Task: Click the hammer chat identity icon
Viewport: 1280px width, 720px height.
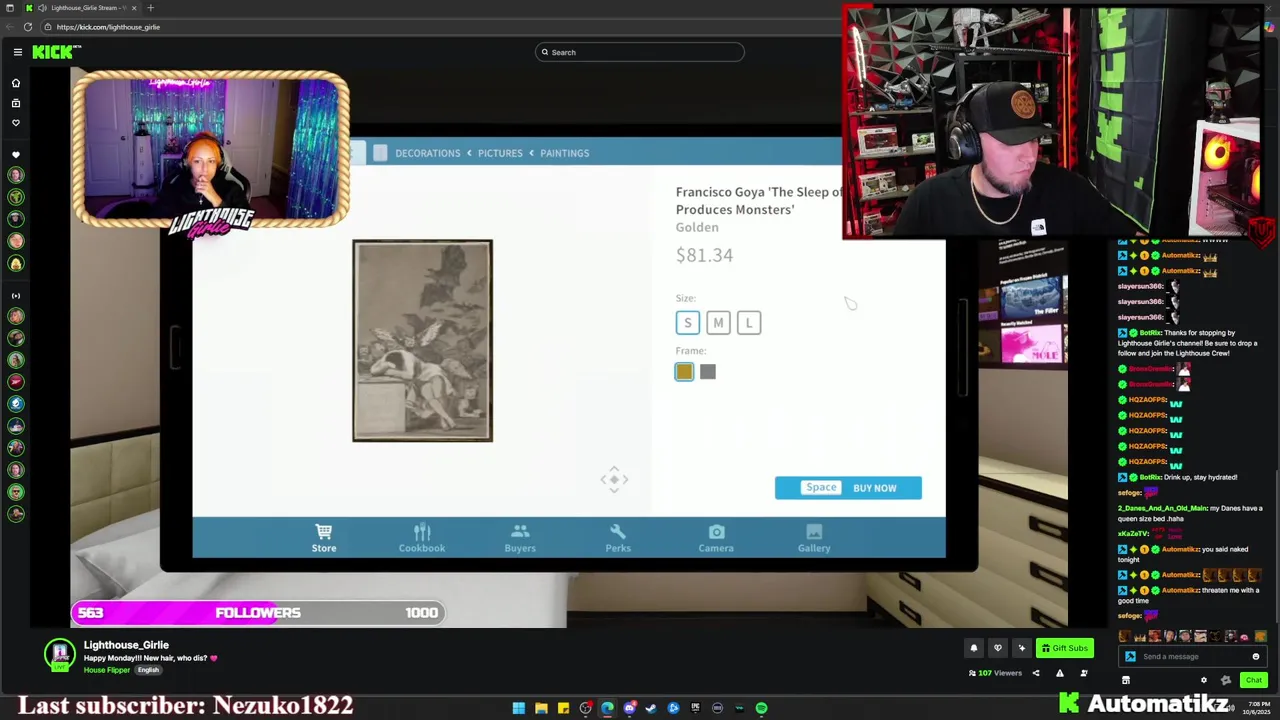Action: click(1130, 657)
